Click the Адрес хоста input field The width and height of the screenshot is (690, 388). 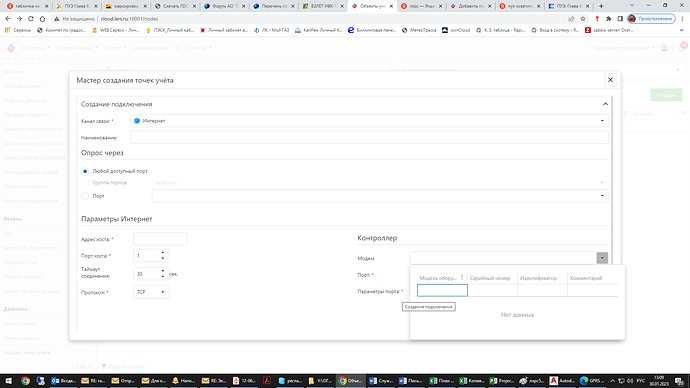(160, 239)
